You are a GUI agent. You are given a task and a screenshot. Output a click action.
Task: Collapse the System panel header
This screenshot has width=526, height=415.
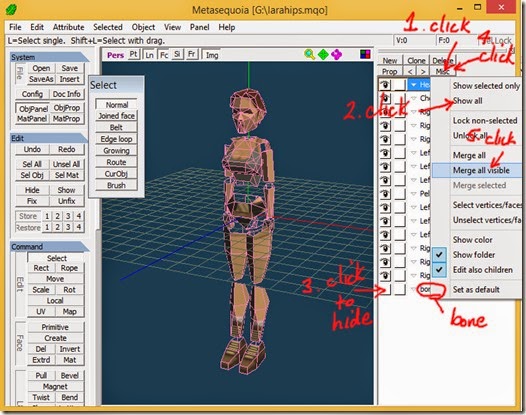[49, 57]
